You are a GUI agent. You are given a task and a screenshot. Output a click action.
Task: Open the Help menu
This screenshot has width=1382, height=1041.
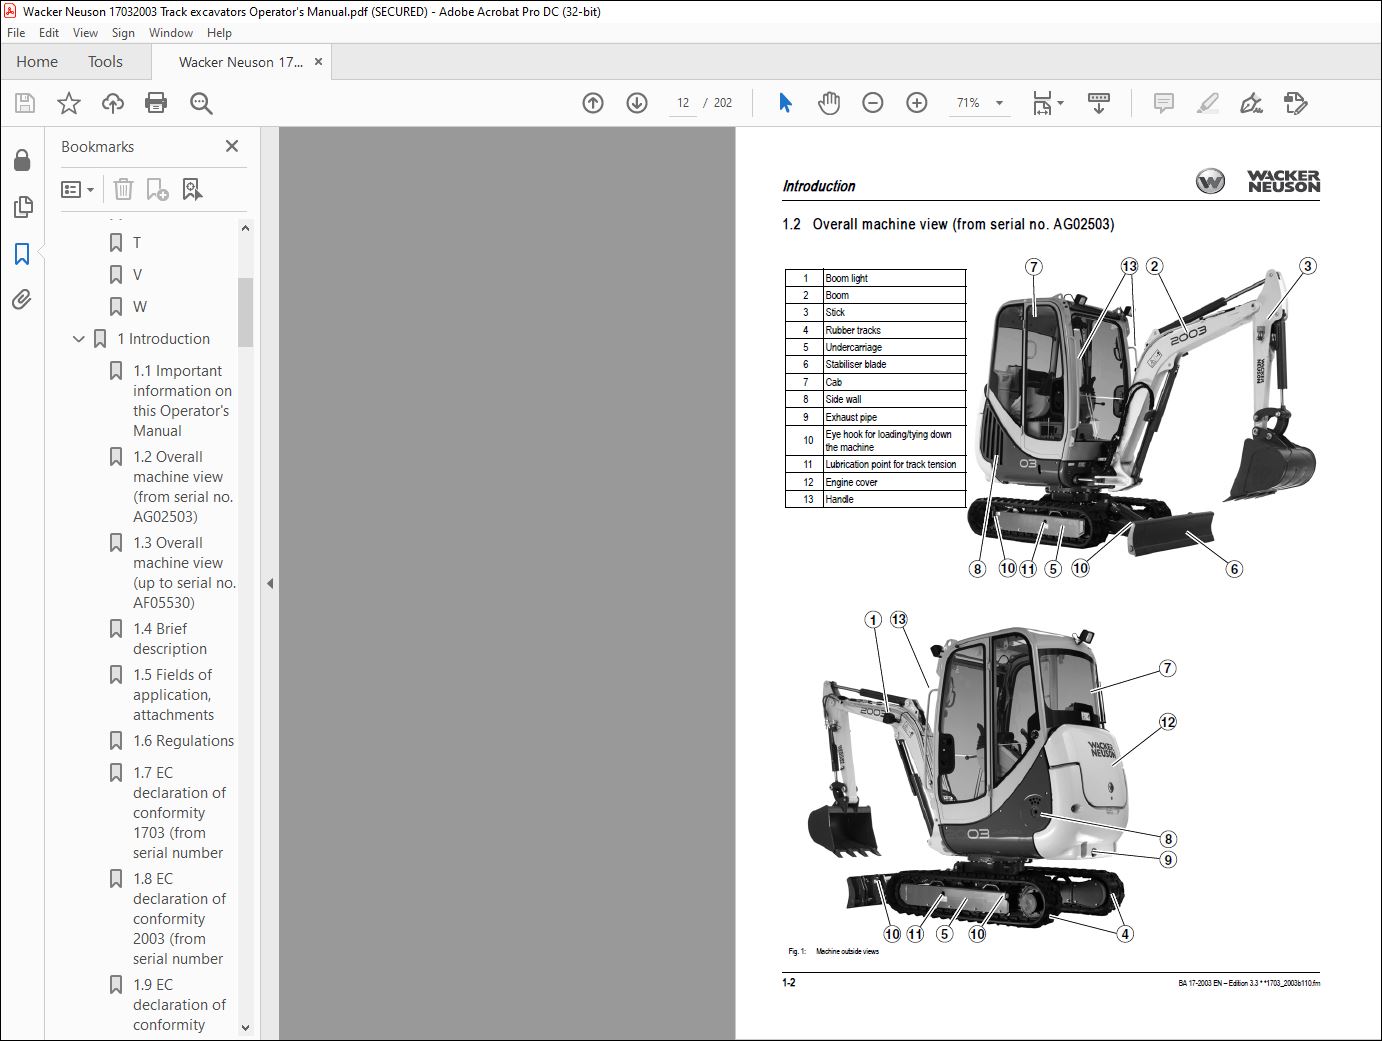click(219, 33)
